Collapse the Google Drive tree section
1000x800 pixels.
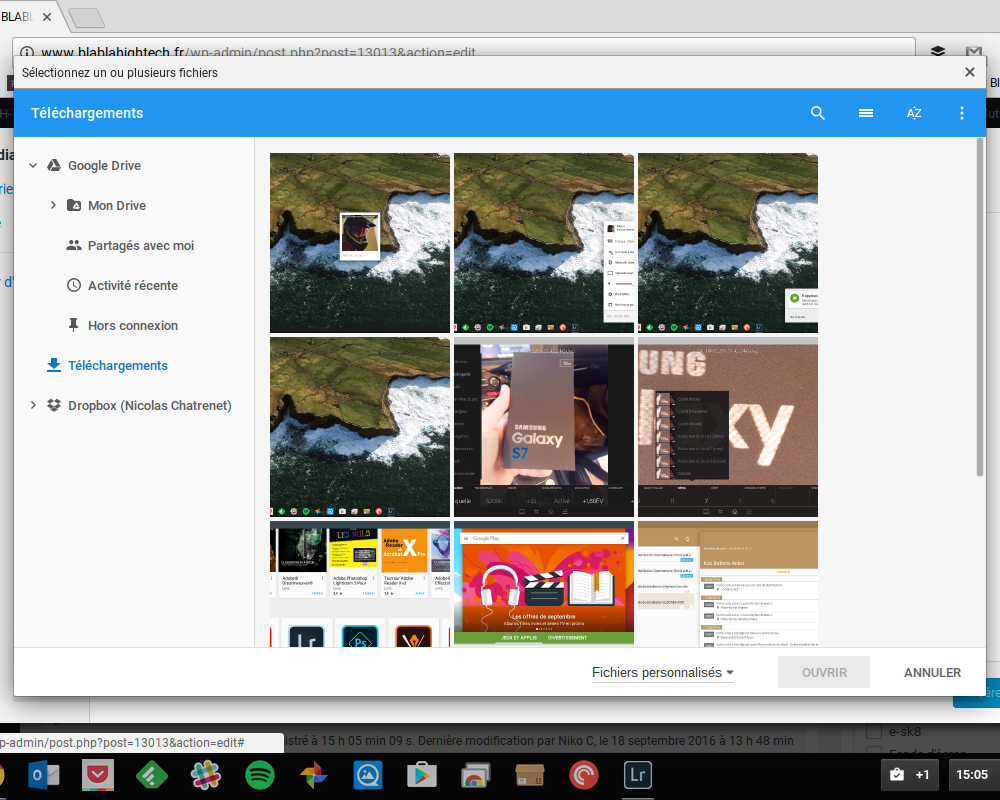[33, 166]
